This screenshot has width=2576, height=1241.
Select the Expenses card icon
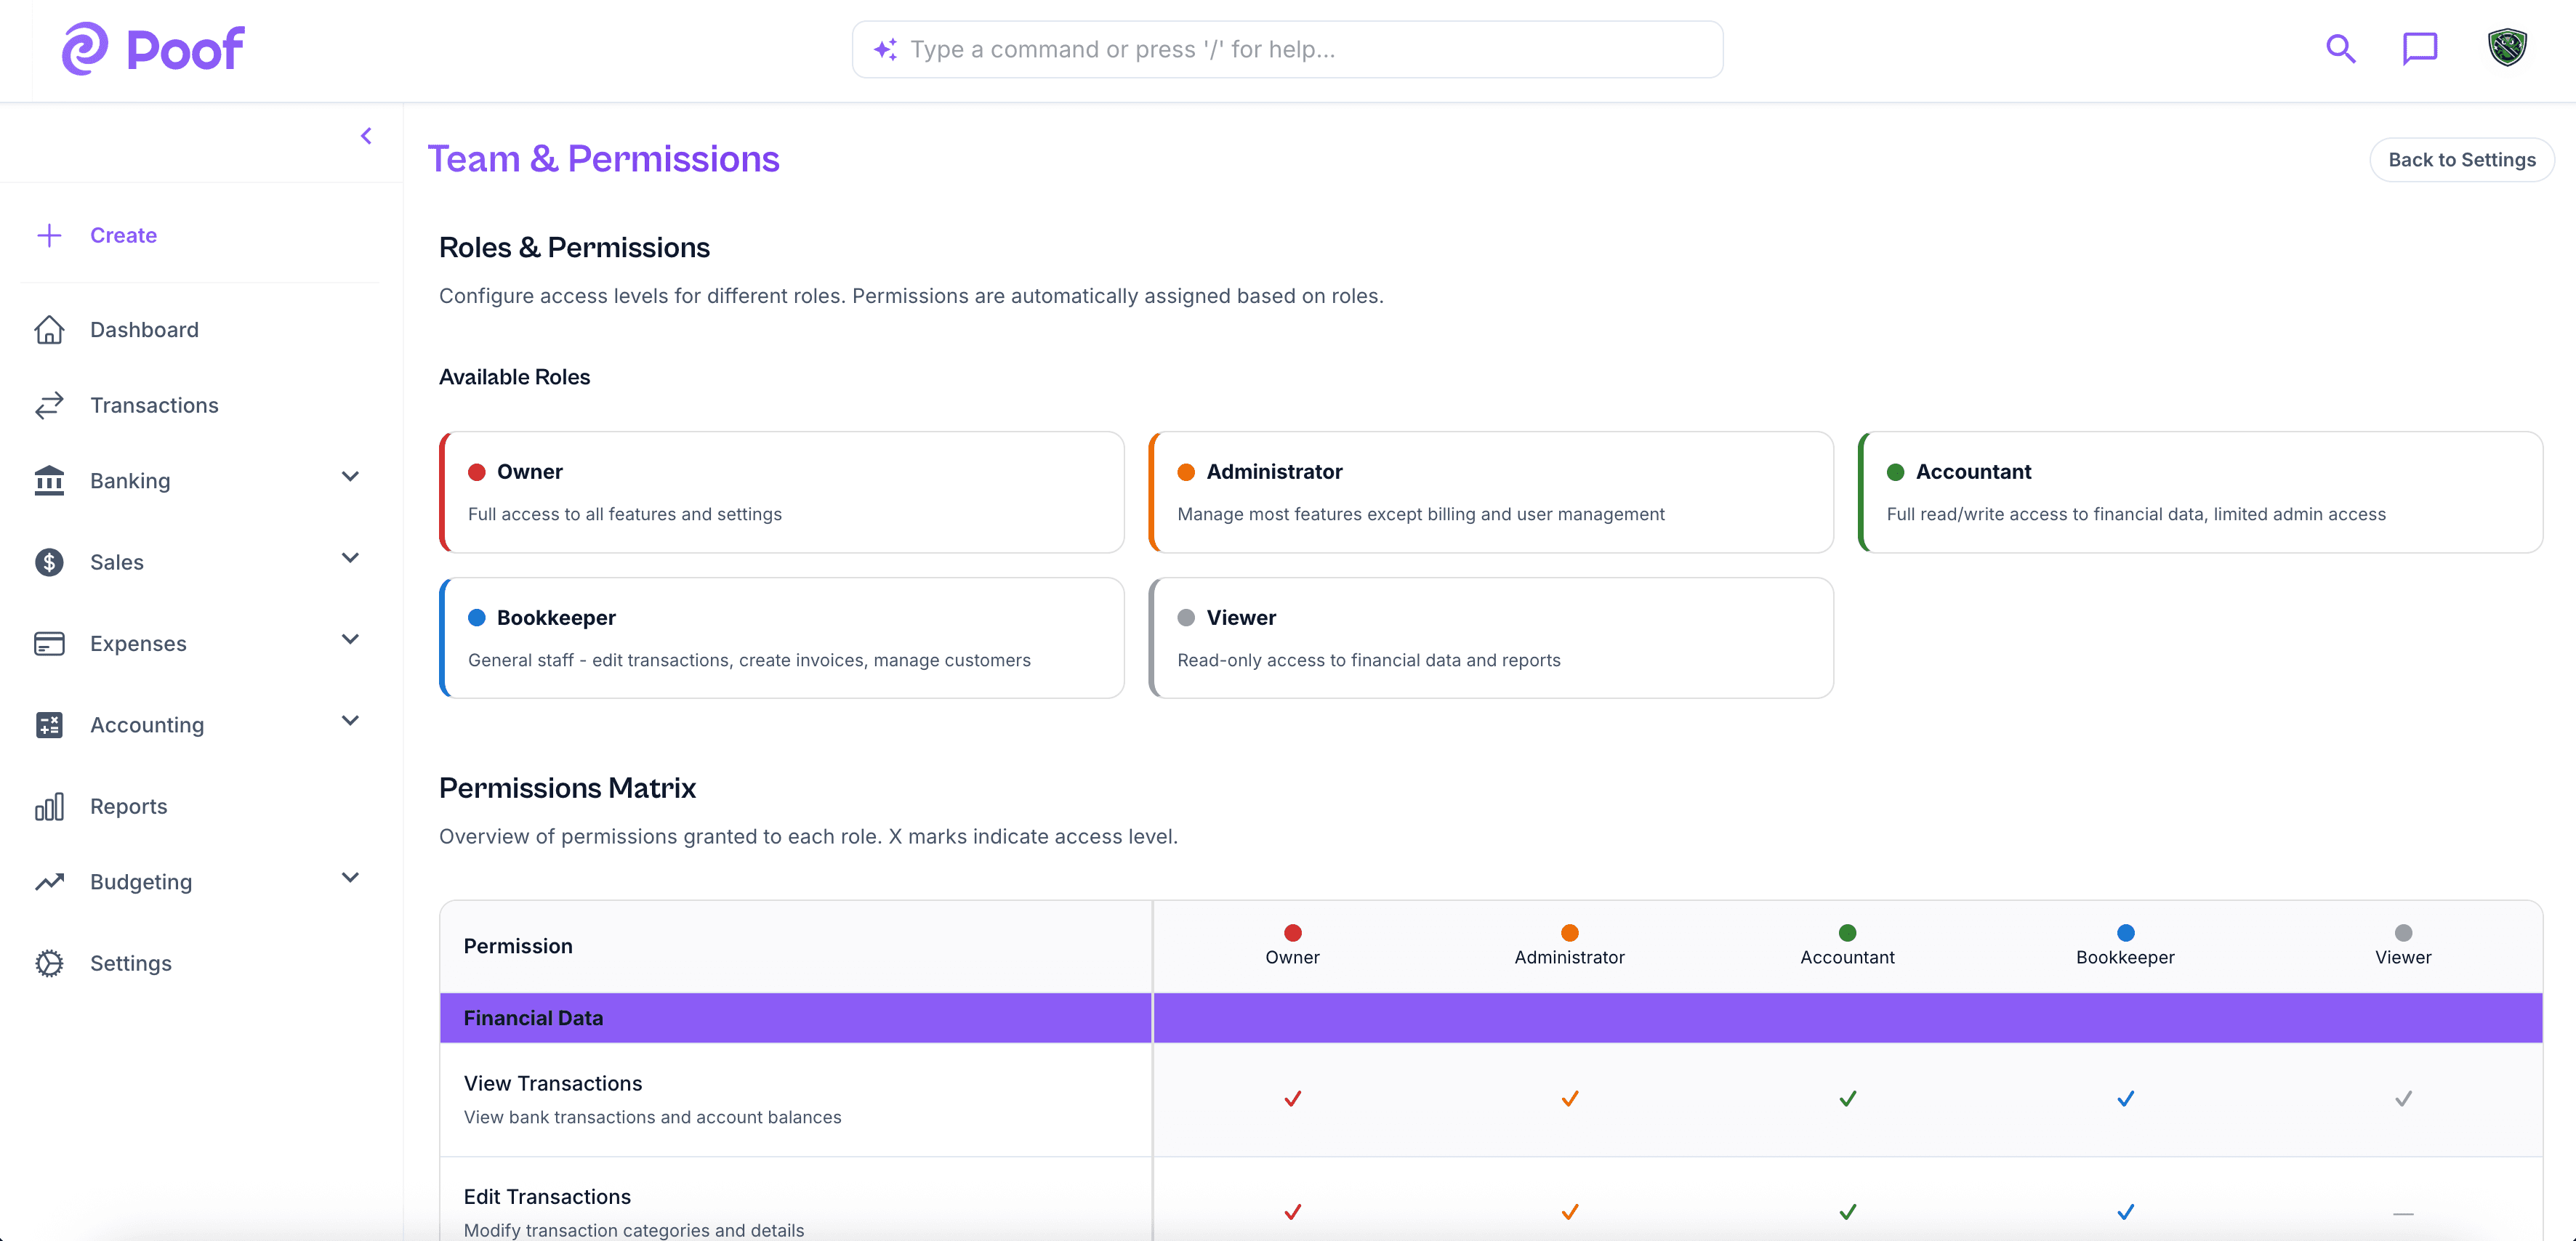pyautogui.click(x=50, y=643)
